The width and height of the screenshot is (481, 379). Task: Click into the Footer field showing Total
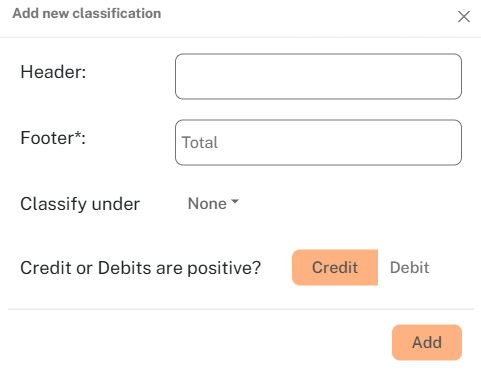[x=318, y=142]
